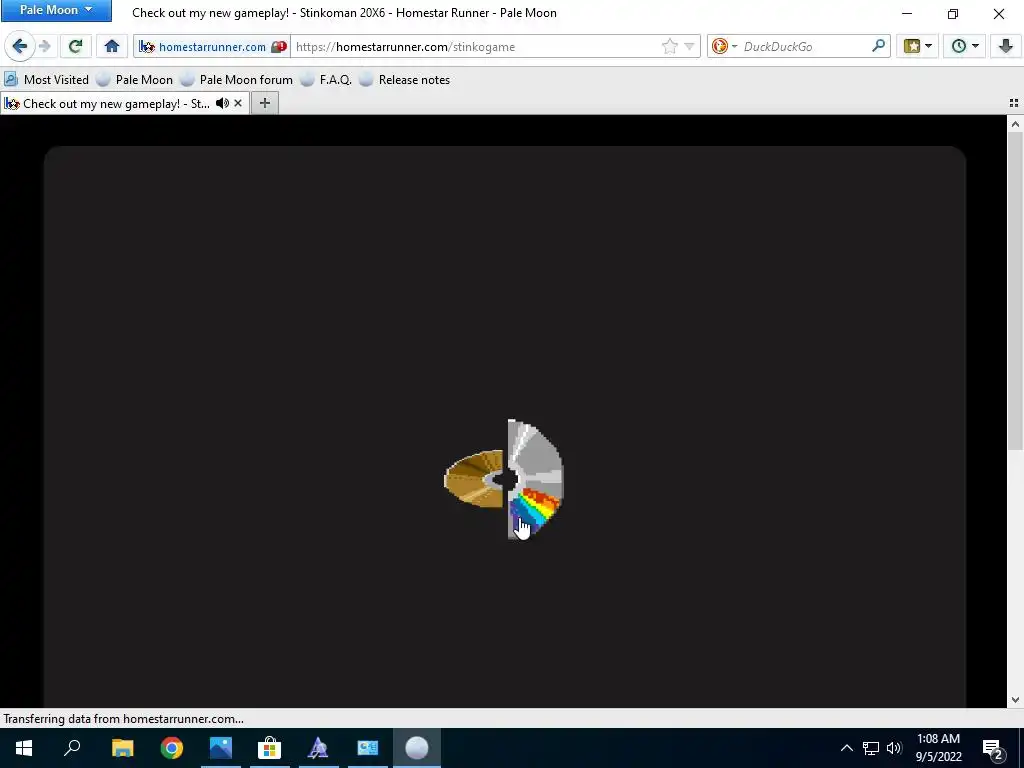
Task: Open the history clock button
Action: coord(958,46)
